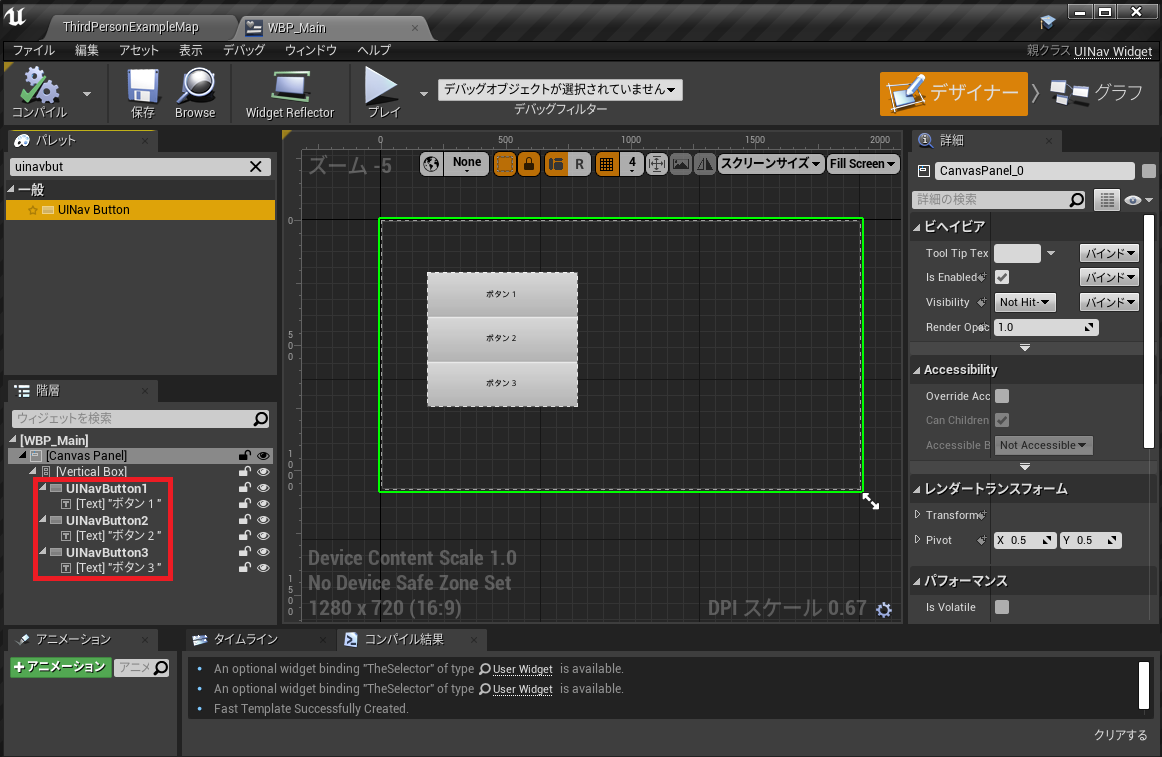Click zoom-to-fit icon in designer toolbar
This screenshot has width=1162, height=757.
tap(657, 164)
